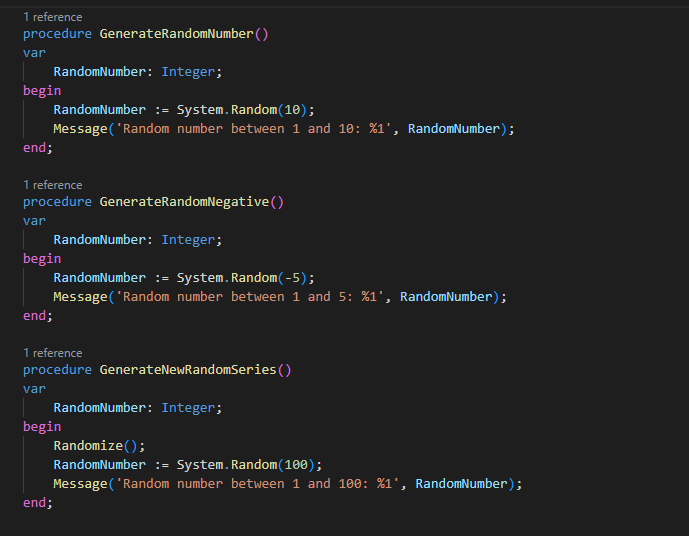Click the Integer type in the first var block
689x536 pixels.
[188, 72]
